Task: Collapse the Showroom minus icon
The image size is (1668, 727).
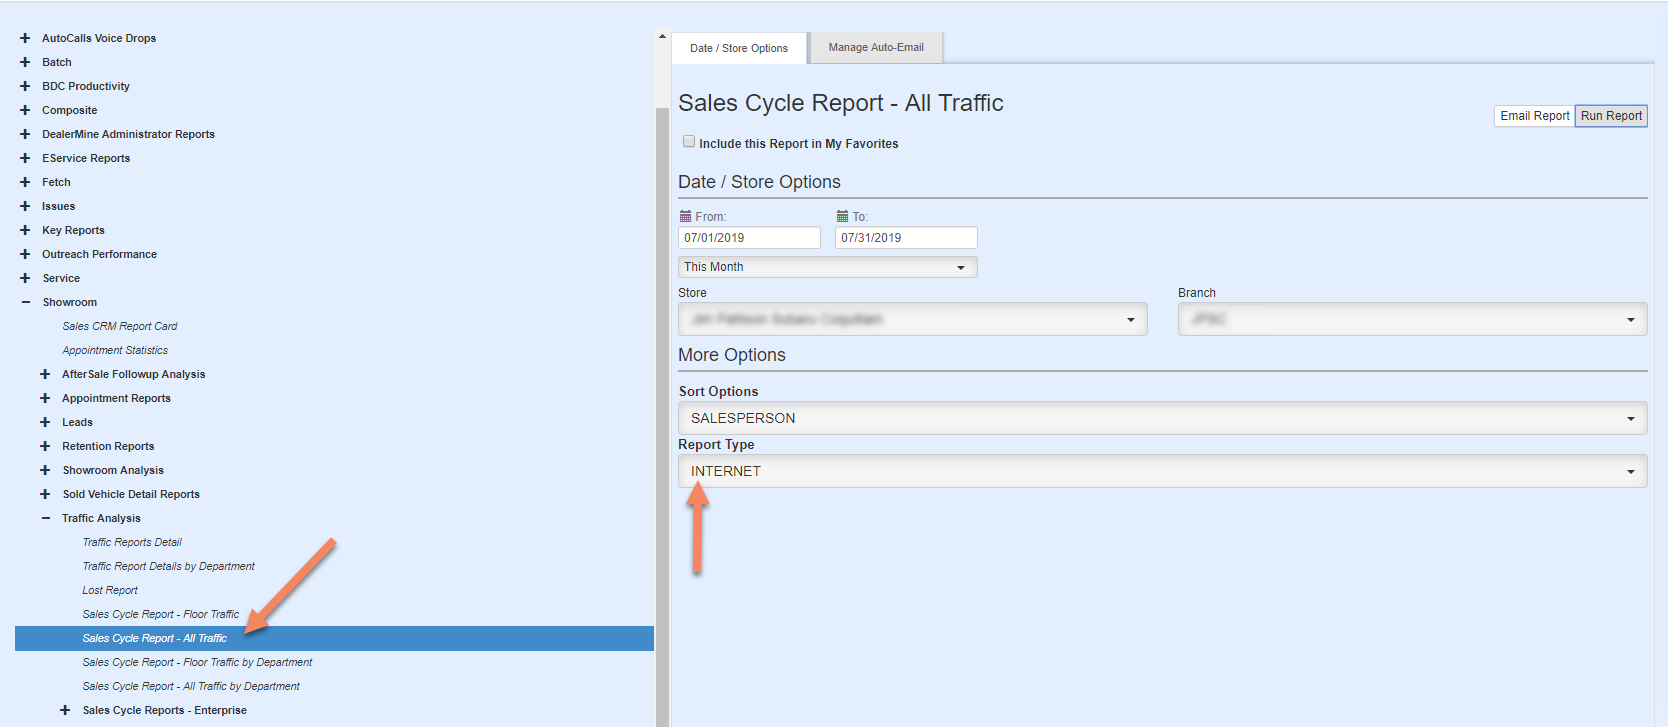Action: coord(25,302)
